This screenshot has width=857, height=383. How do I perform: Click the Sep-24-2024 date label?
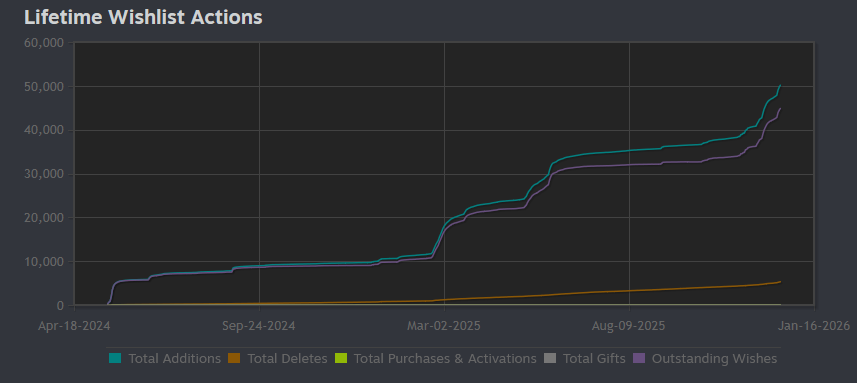click(259, 326)
